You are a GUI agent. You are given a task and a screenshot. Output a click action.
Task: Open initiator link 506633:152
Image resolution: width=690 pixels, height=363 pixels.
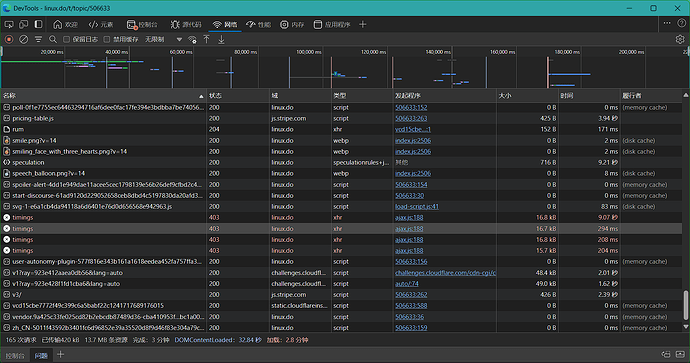click(x=411, y=107)
